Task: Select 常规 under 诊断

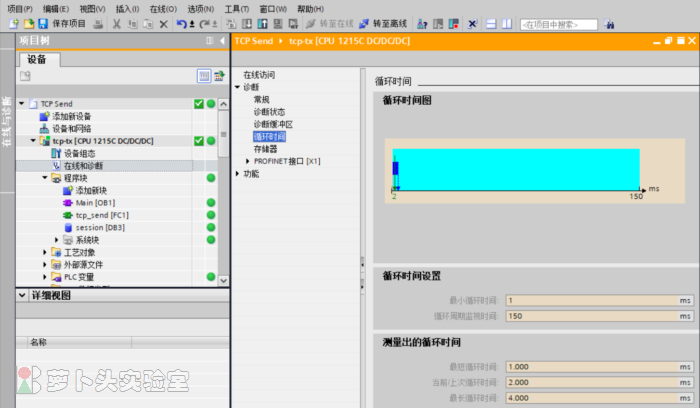Action: [x=262, y=99]
